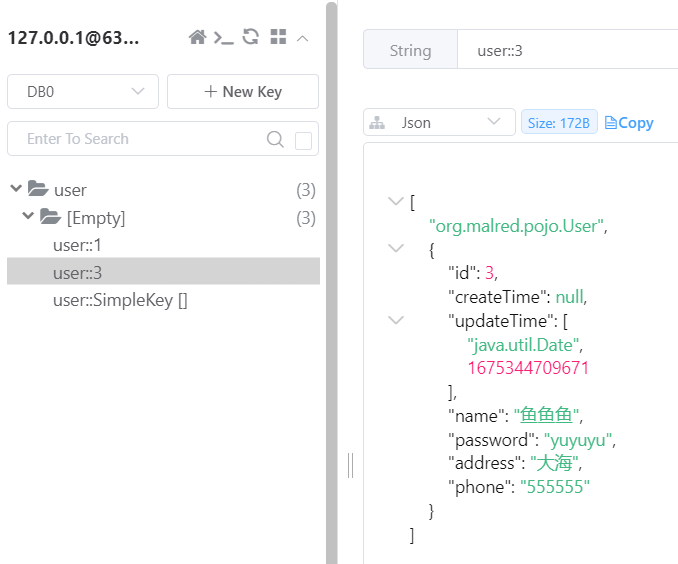Open the user::SimpleKey [] key

(x=120, y=300)
